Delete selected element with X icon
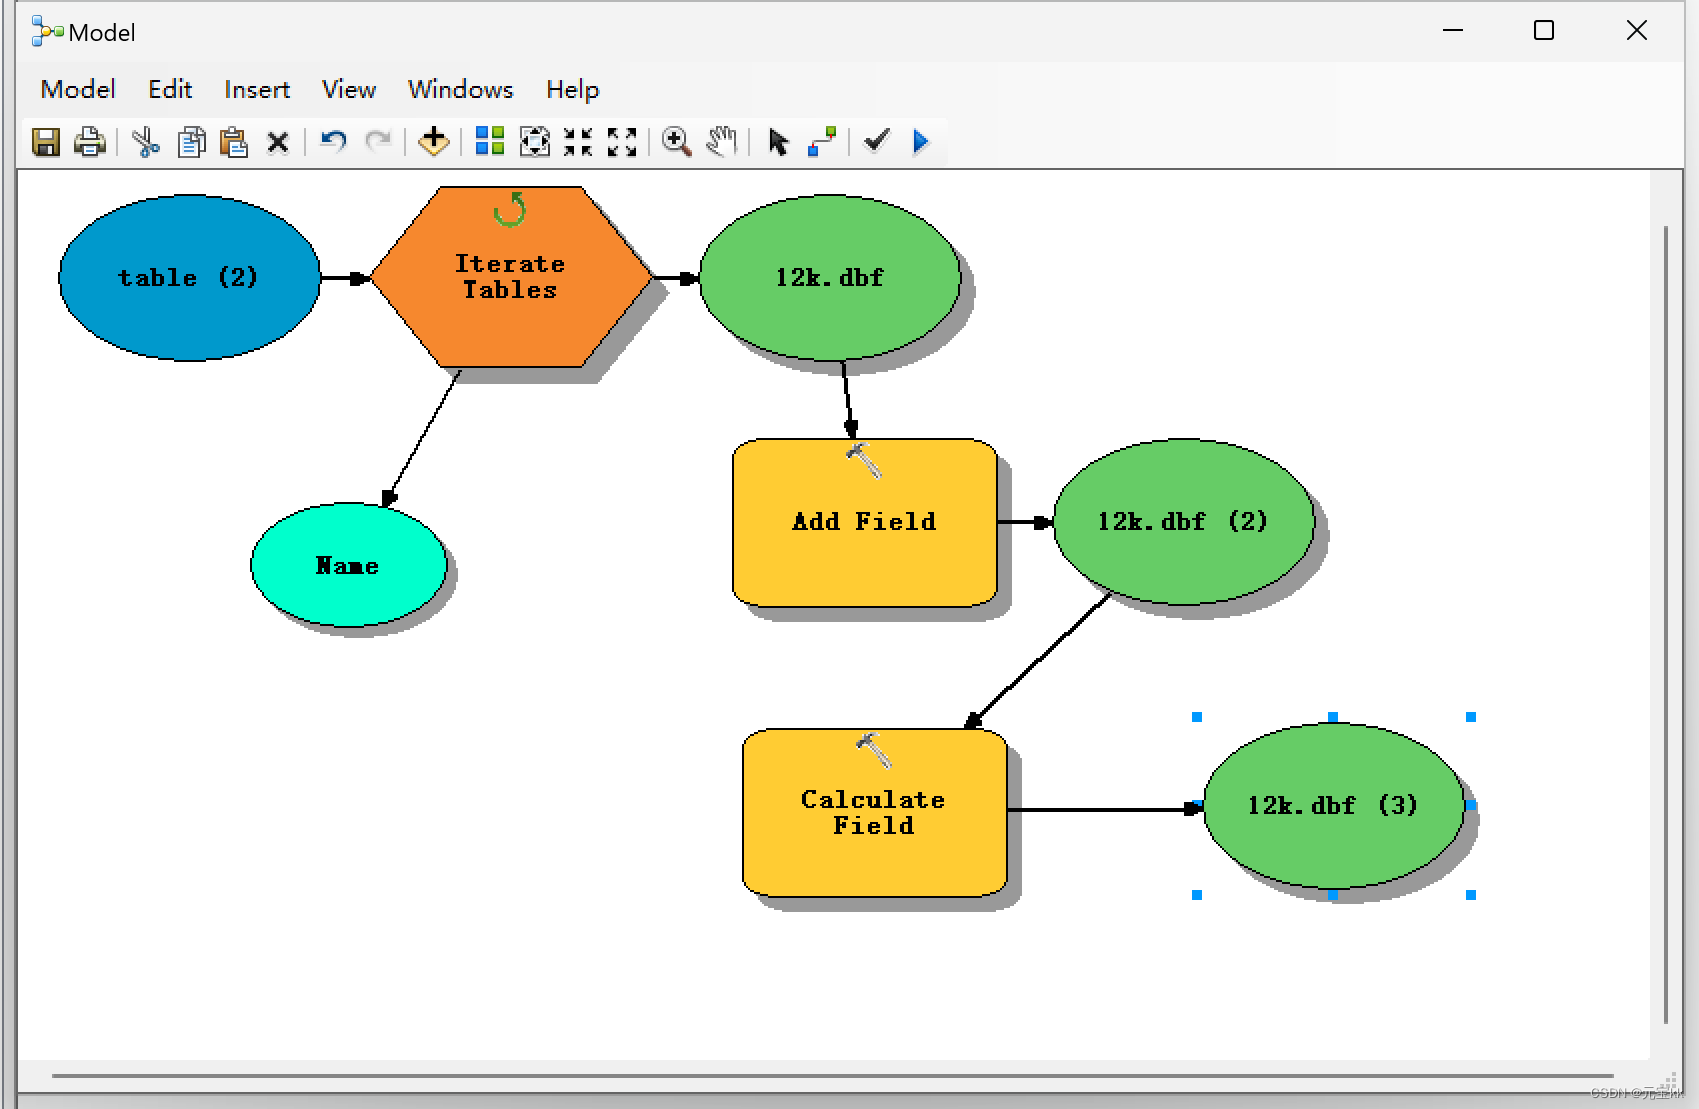The height and width of the screenshot is (1109, 1699). click(x=278, y=143)
